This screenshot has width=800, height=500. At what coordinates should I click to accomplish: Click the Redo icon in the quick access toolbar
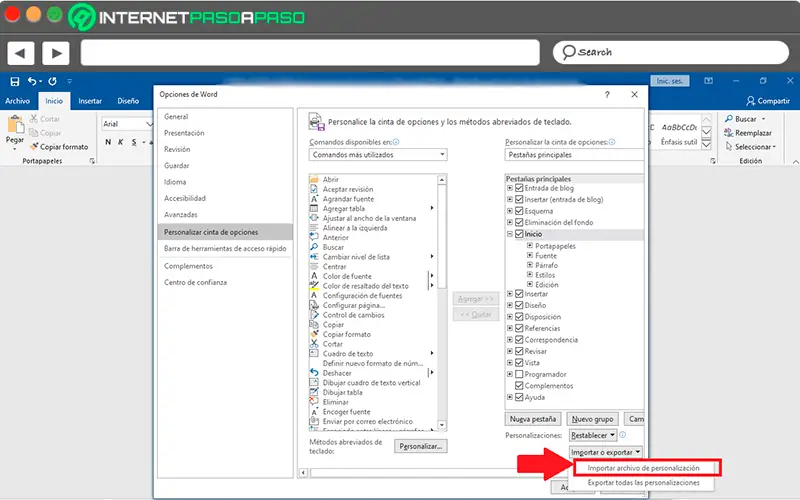click(x=53, y=81)
